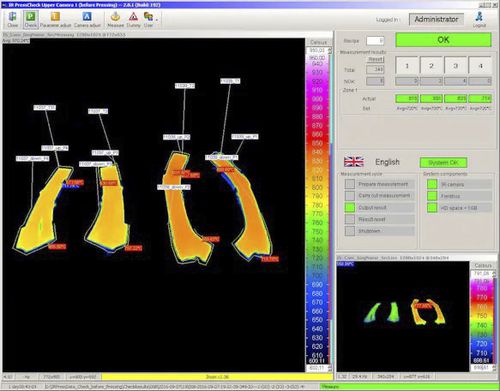Select the green Check toolbar icon

tap(30, 19)
